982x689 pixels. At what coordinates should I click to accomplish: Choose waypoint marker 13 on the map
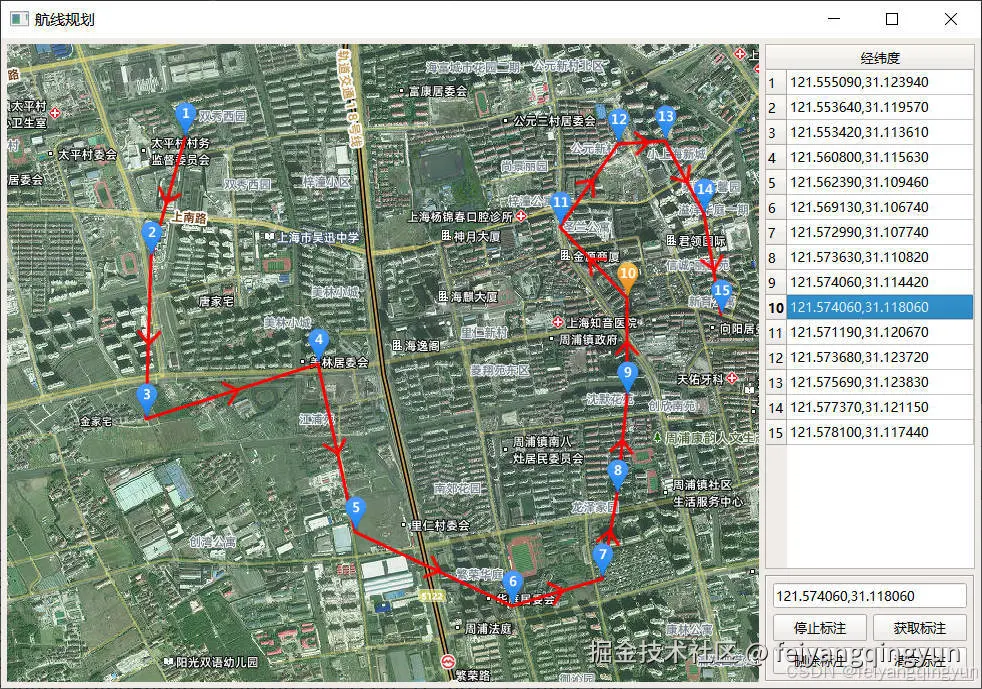[665, 119]
